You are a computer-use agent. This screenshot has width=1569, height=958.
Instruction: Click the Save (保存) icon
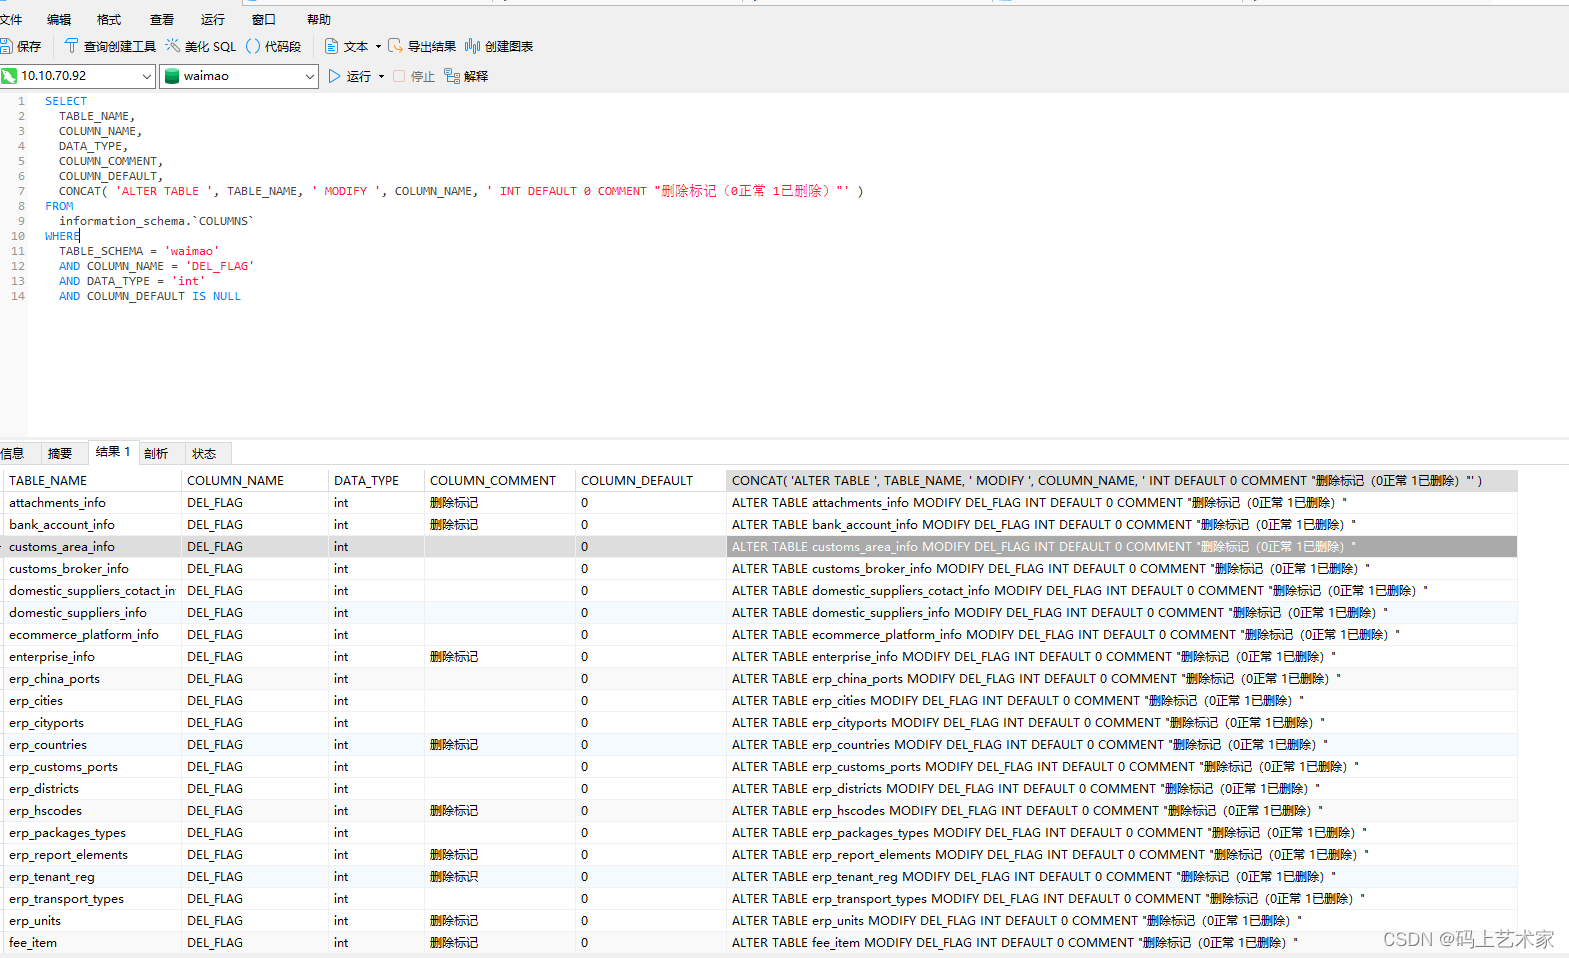pyautogui.click(x=7, y=46)
